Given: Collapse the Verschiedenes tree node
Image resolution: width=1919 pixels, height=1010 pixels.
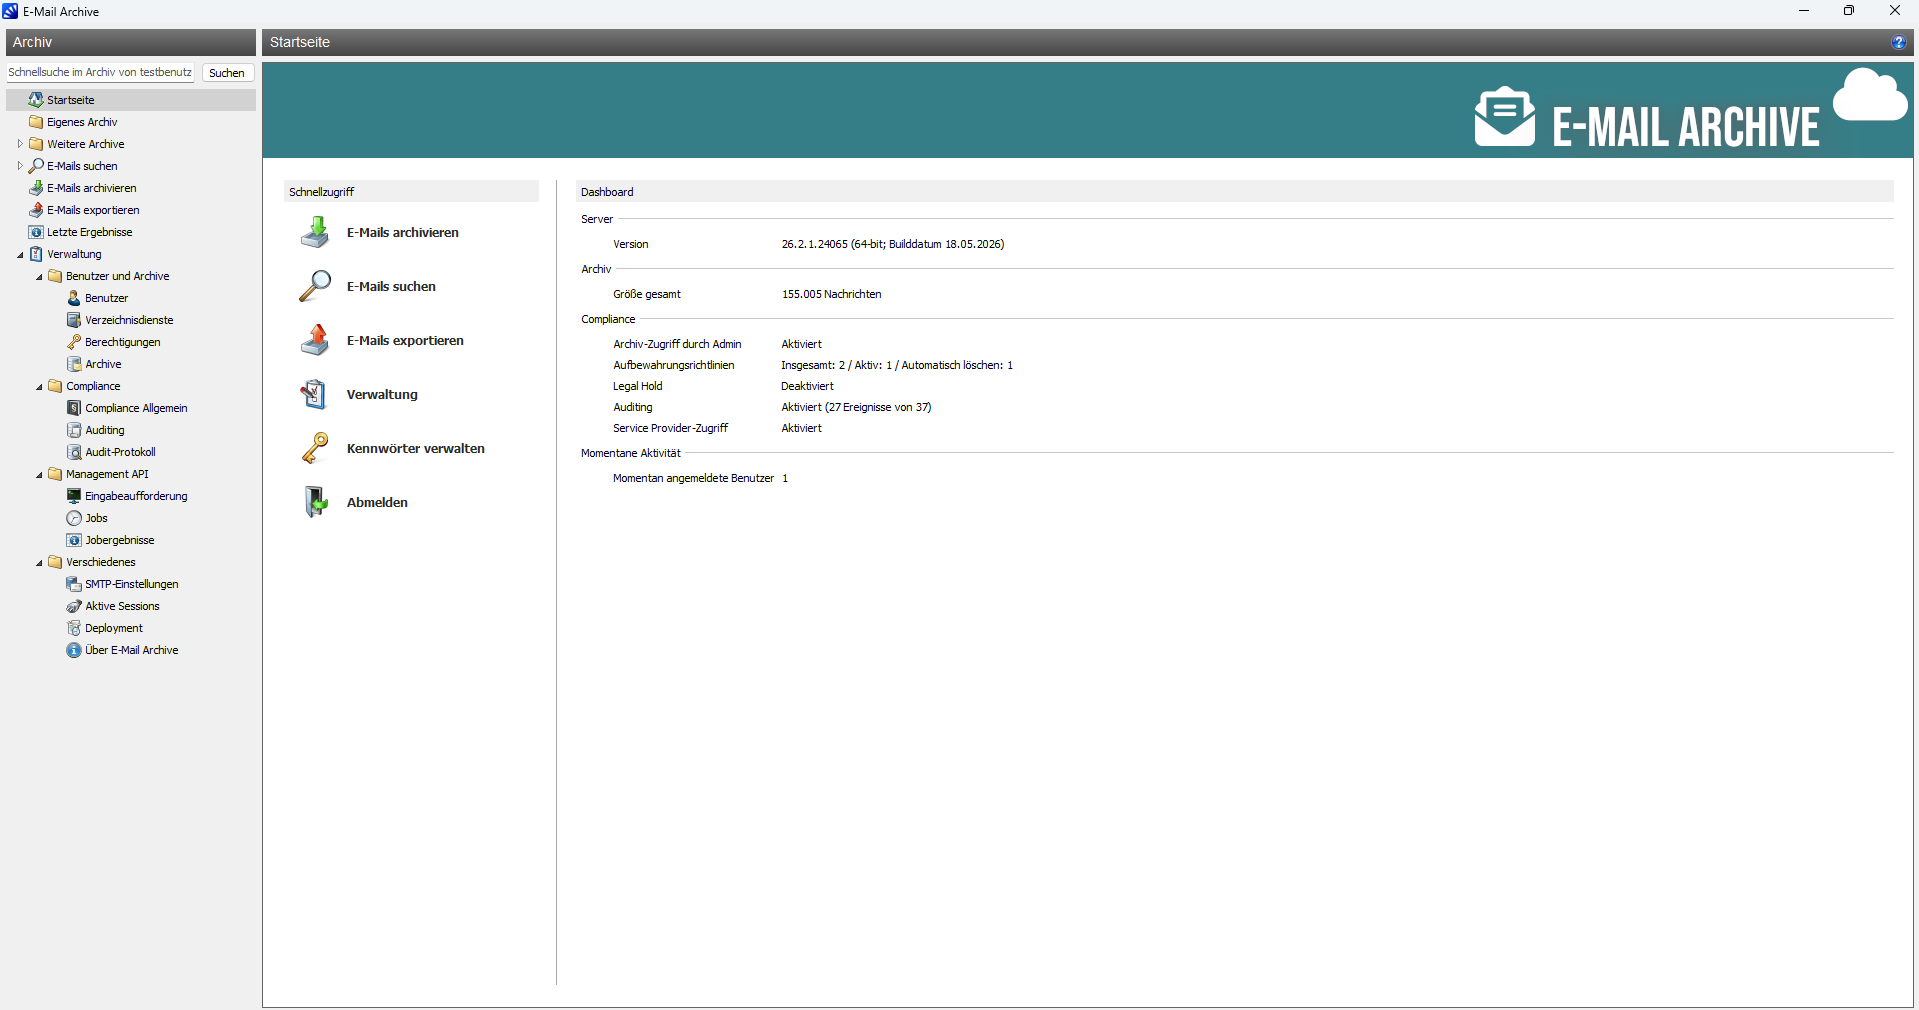Looking at the screenshot, I should 39,563.
